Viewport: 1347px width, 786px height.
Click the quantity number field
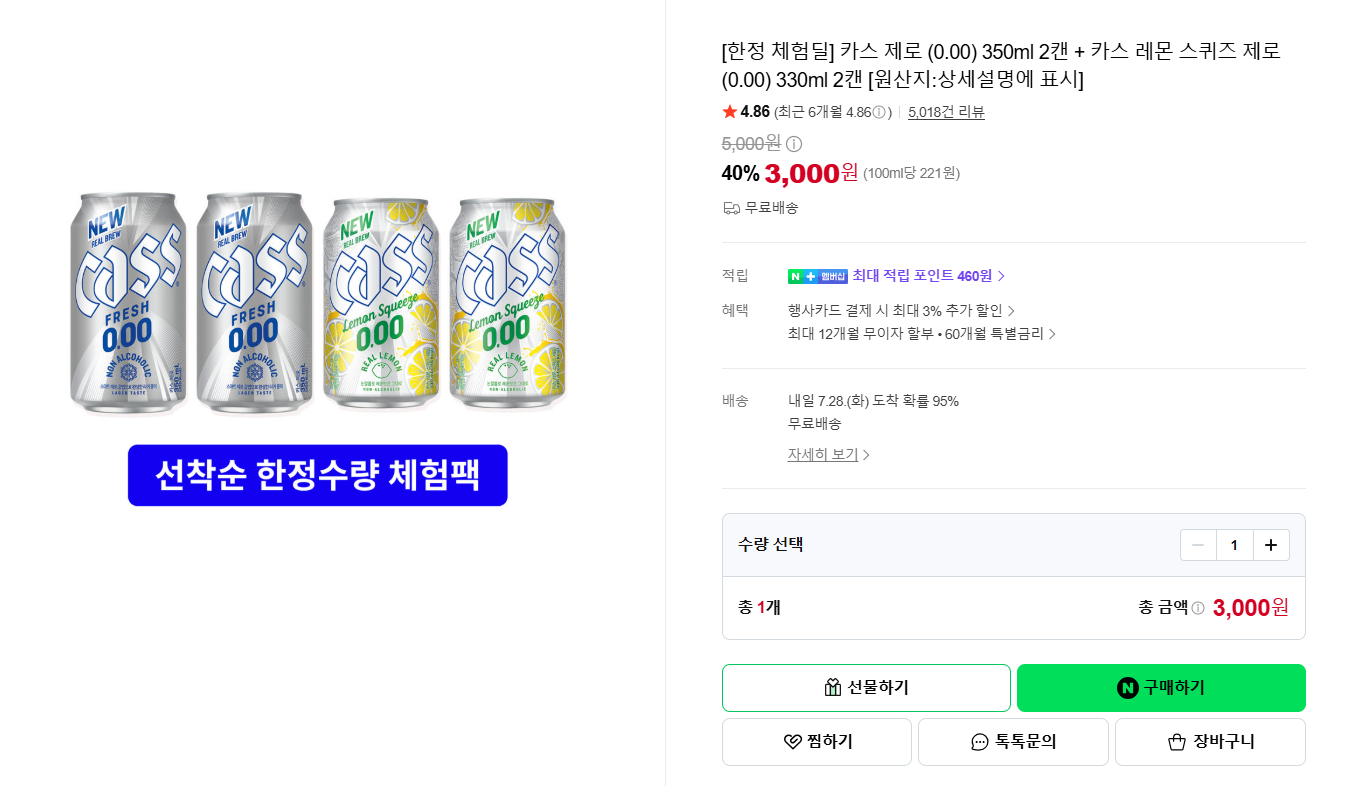tap(1234, 545)
